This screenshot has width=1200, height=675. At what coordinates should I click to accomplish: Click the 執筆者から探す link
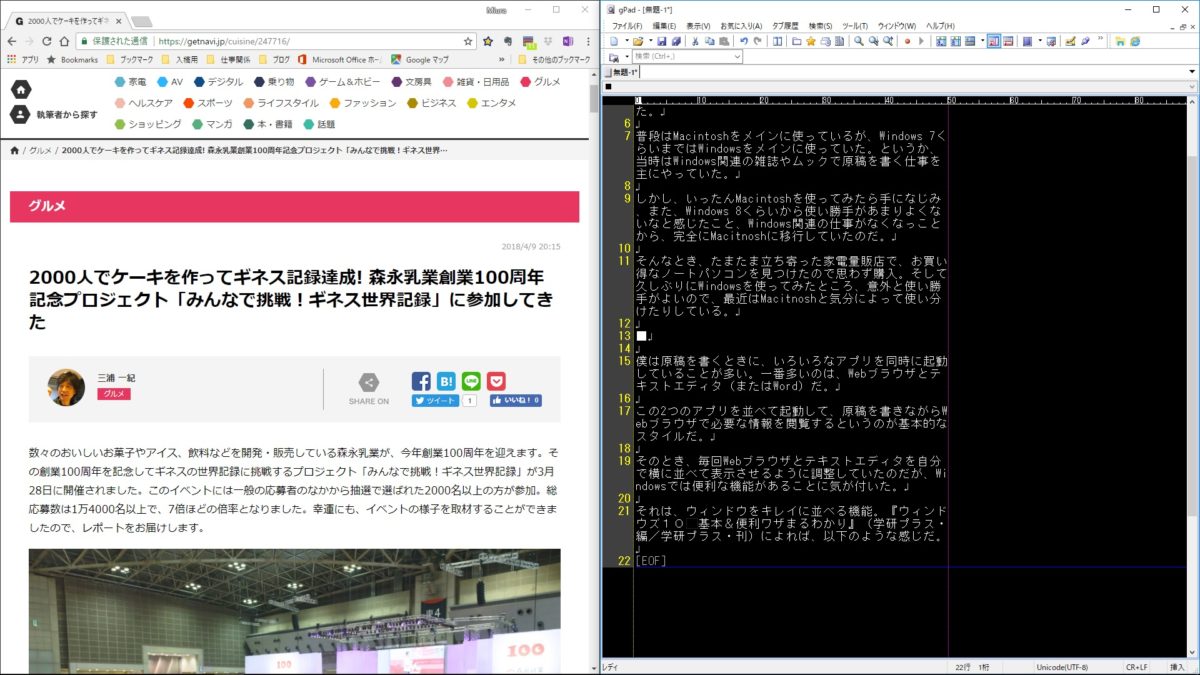click(x=67, y=114)
